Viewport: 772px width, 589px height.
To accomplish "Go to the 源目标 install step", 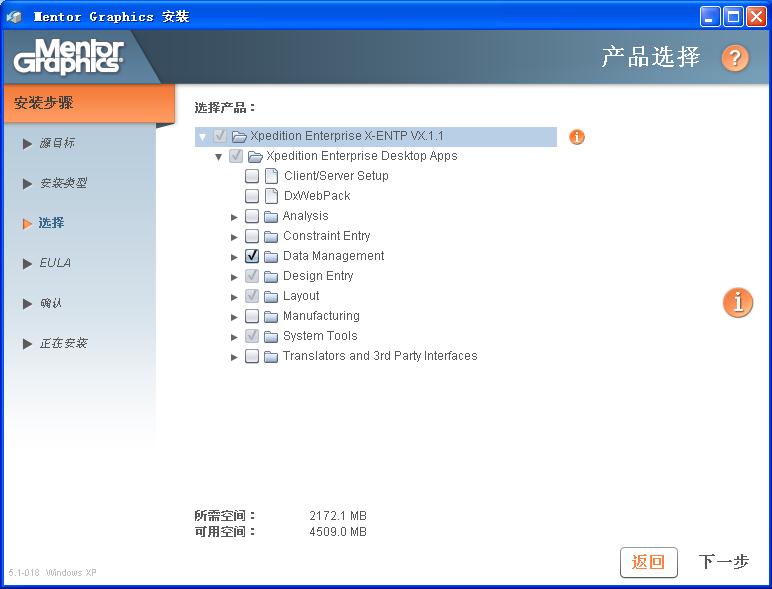I will (57, 143).
